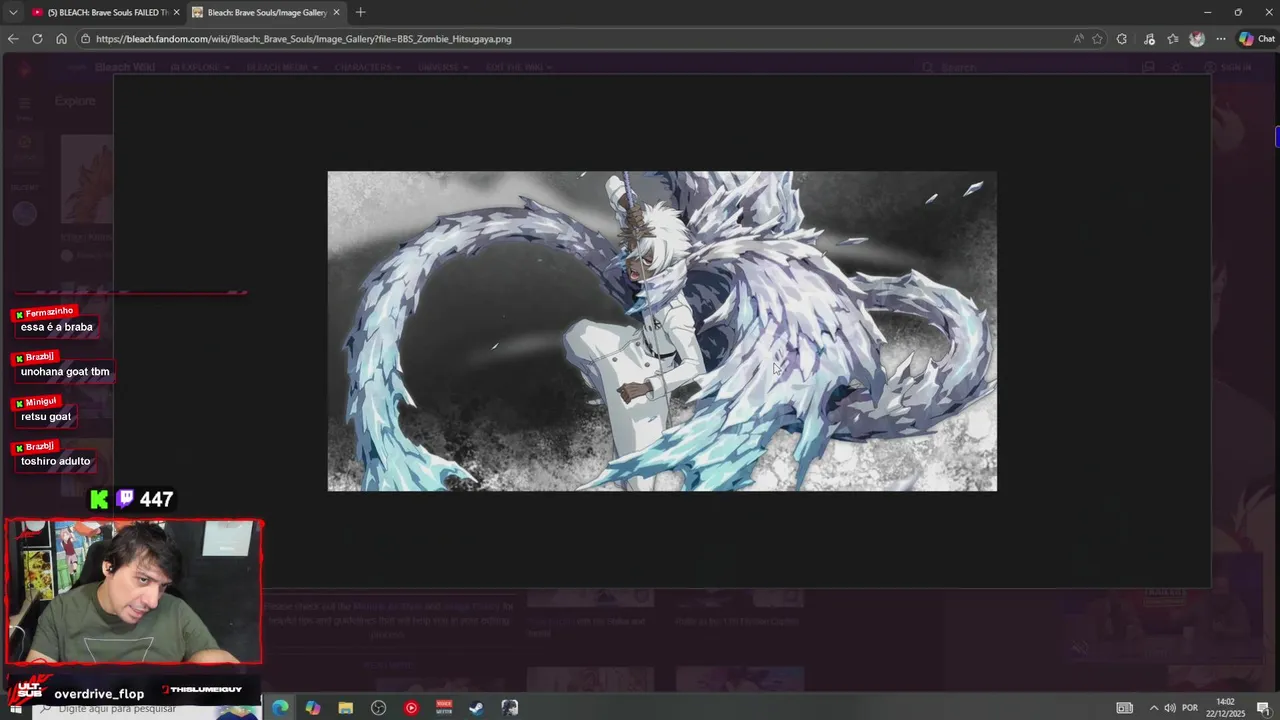The width and height of the screenshot is (1280, 720).
Task: Open the Universe dropdown in wiki navigation
Action: point(442,67)
